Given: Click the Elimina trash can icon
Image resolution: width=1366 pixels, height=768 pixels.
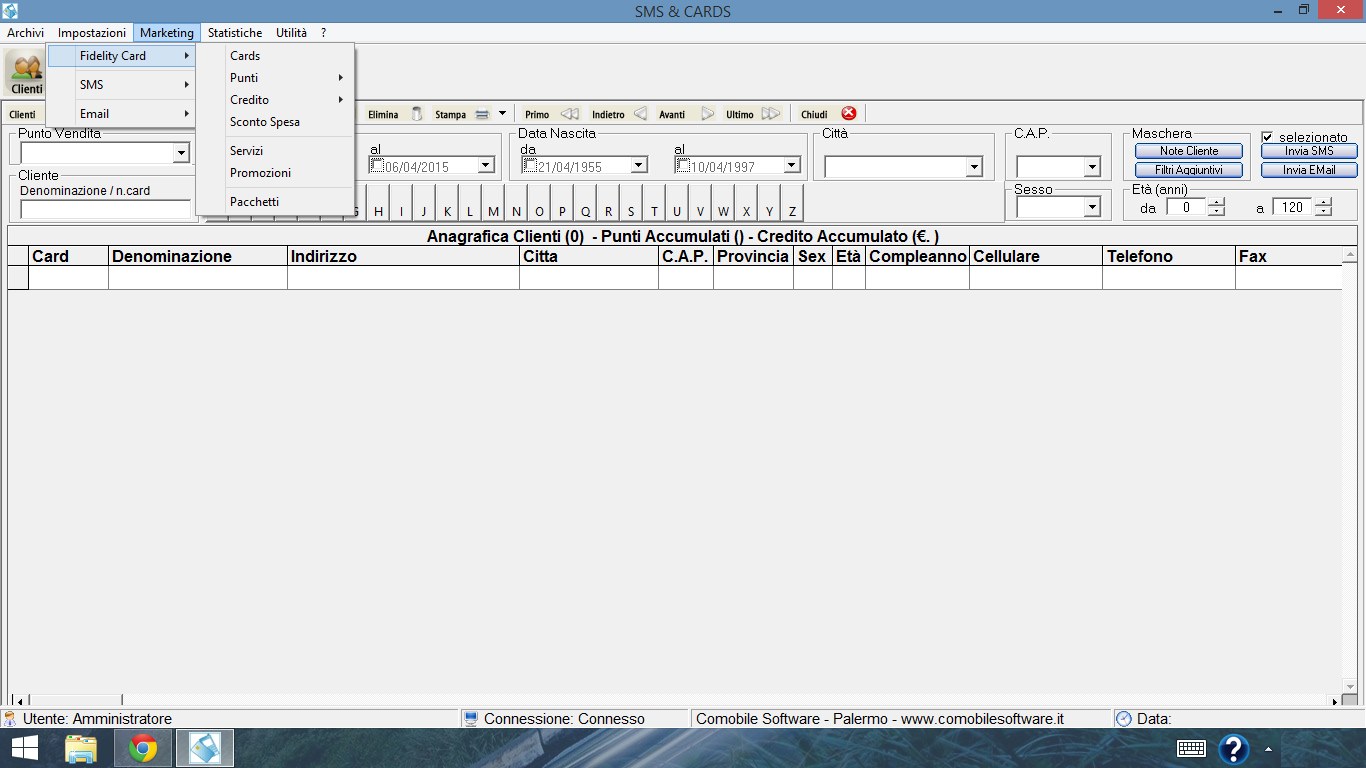Looking at the screenshot, I should [x=417, y=114].
